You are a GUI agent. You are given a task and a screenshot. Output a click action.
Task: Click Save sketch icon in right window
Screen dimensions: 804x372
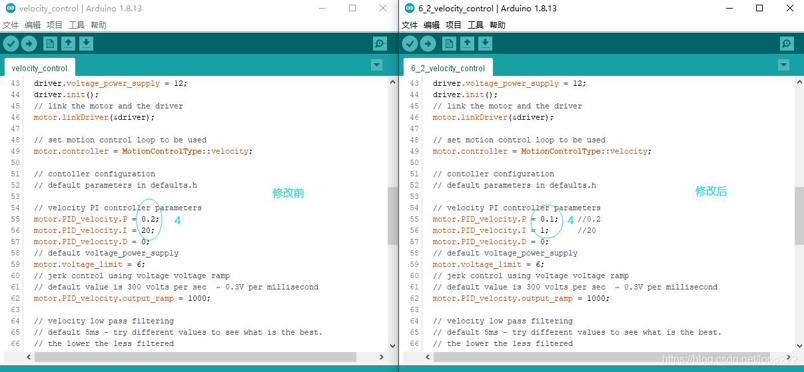click(x=485, y=44)
